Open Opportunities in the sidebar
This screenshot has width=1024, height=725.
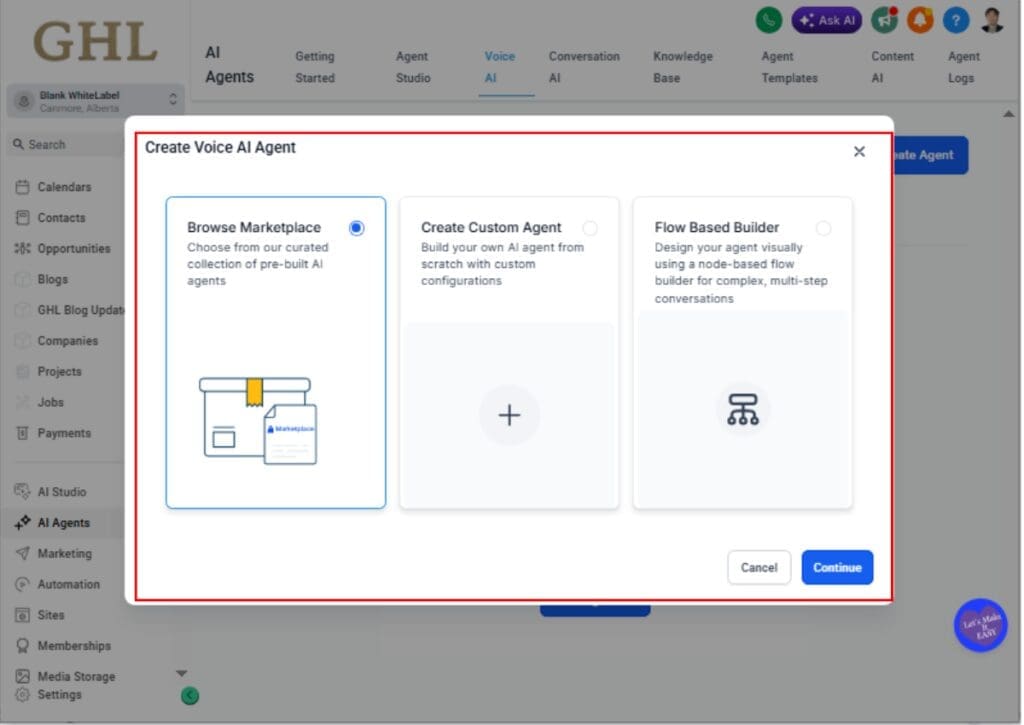pos(74,248)
